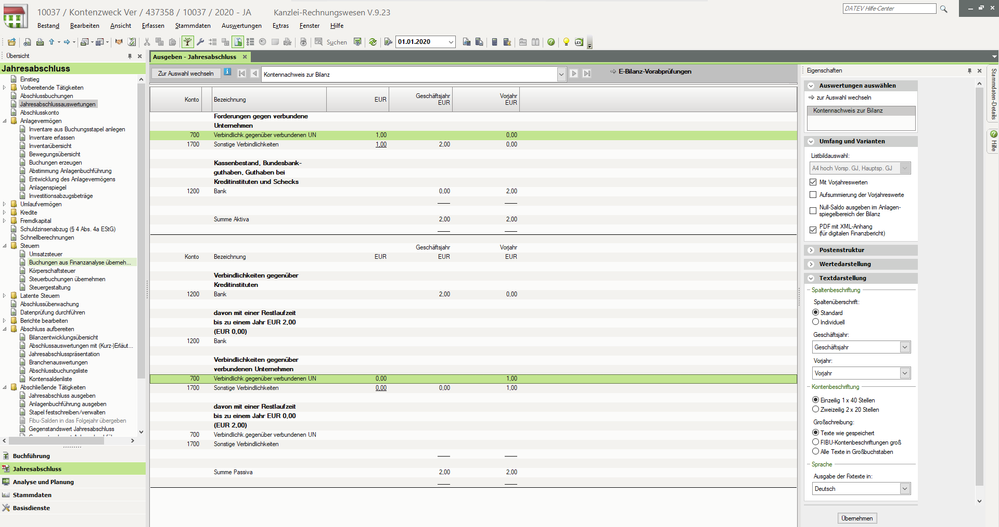Click the blue right-arrow toolbar icon
This screenshot has width=999, height=527.
67,42
